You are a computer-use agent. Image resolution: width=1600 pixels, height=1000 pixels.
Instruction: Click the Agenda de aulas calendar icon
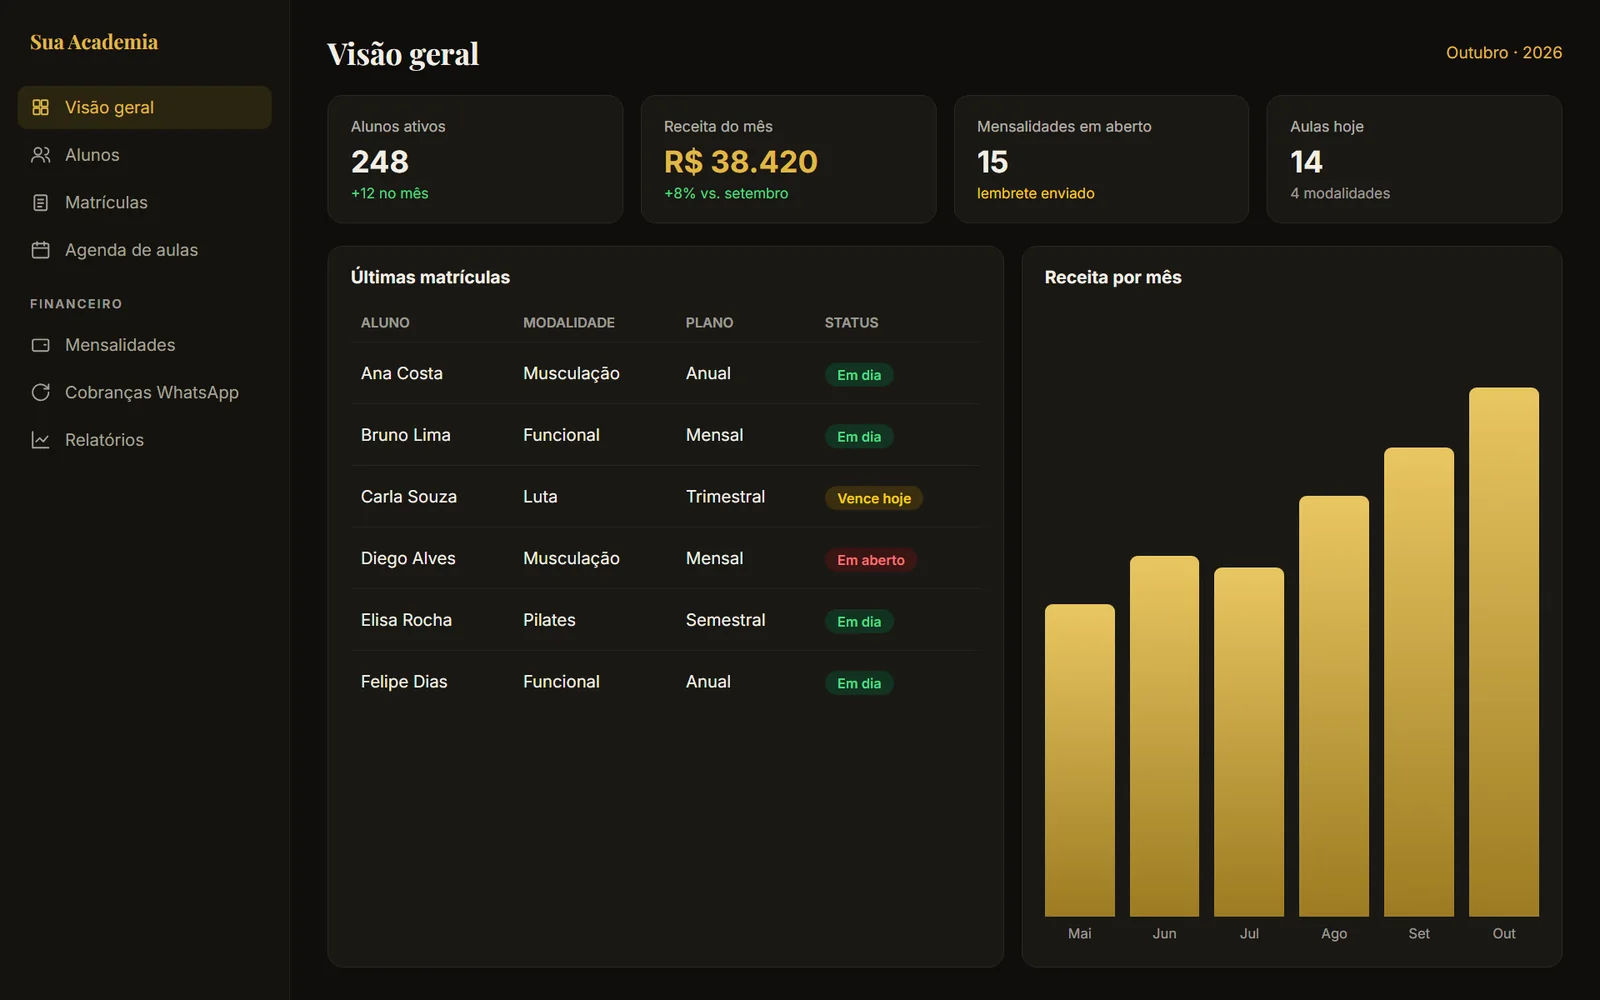click(40, 250)
